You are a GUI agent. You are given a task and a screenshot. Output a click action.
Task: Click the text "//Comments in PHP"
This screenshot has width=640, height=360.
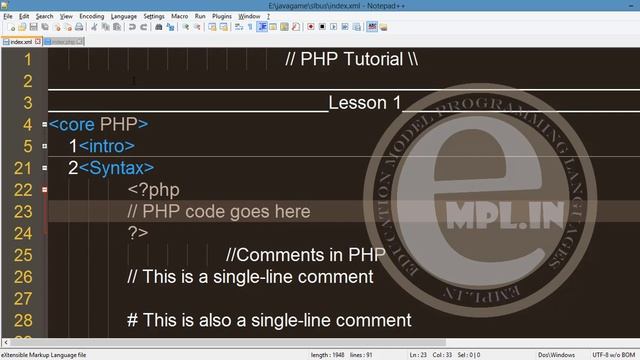(306, 255)
